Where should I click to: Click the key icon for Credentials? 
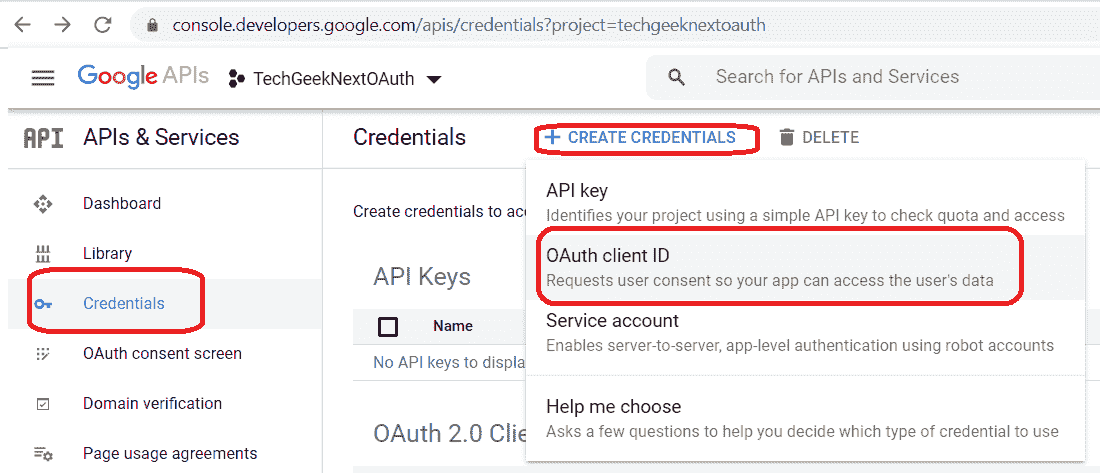tap(43, 304)
